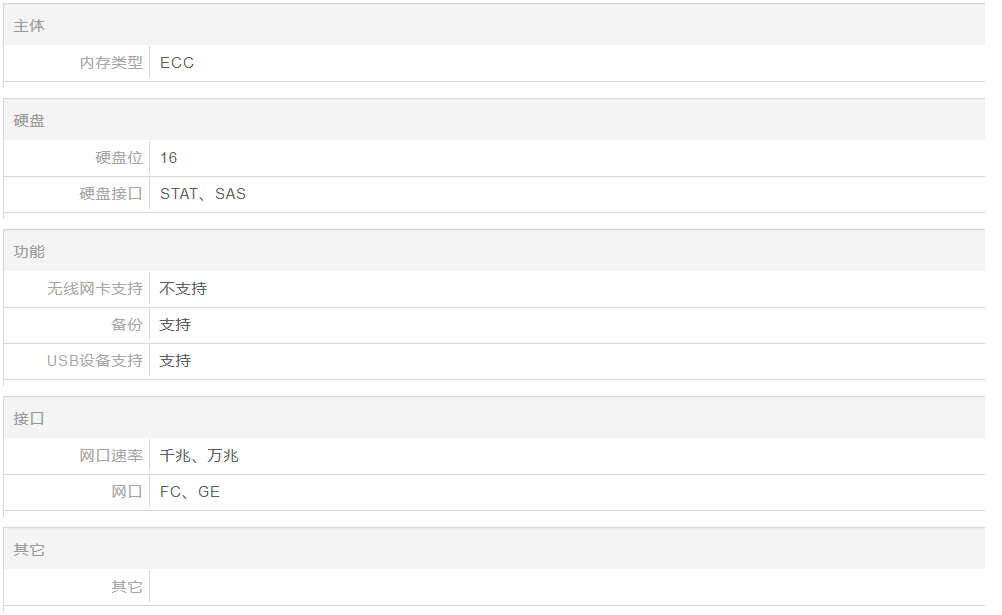Click the 硬盘接口 label
Viewport: 1002px width, 615px height.
click(x=111, y=194)
